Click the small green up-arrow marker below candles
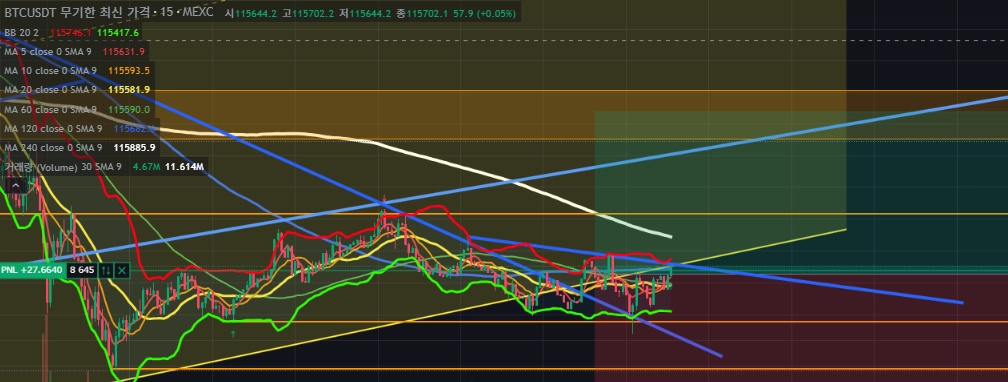1008x382 pixels. point(233,334)
